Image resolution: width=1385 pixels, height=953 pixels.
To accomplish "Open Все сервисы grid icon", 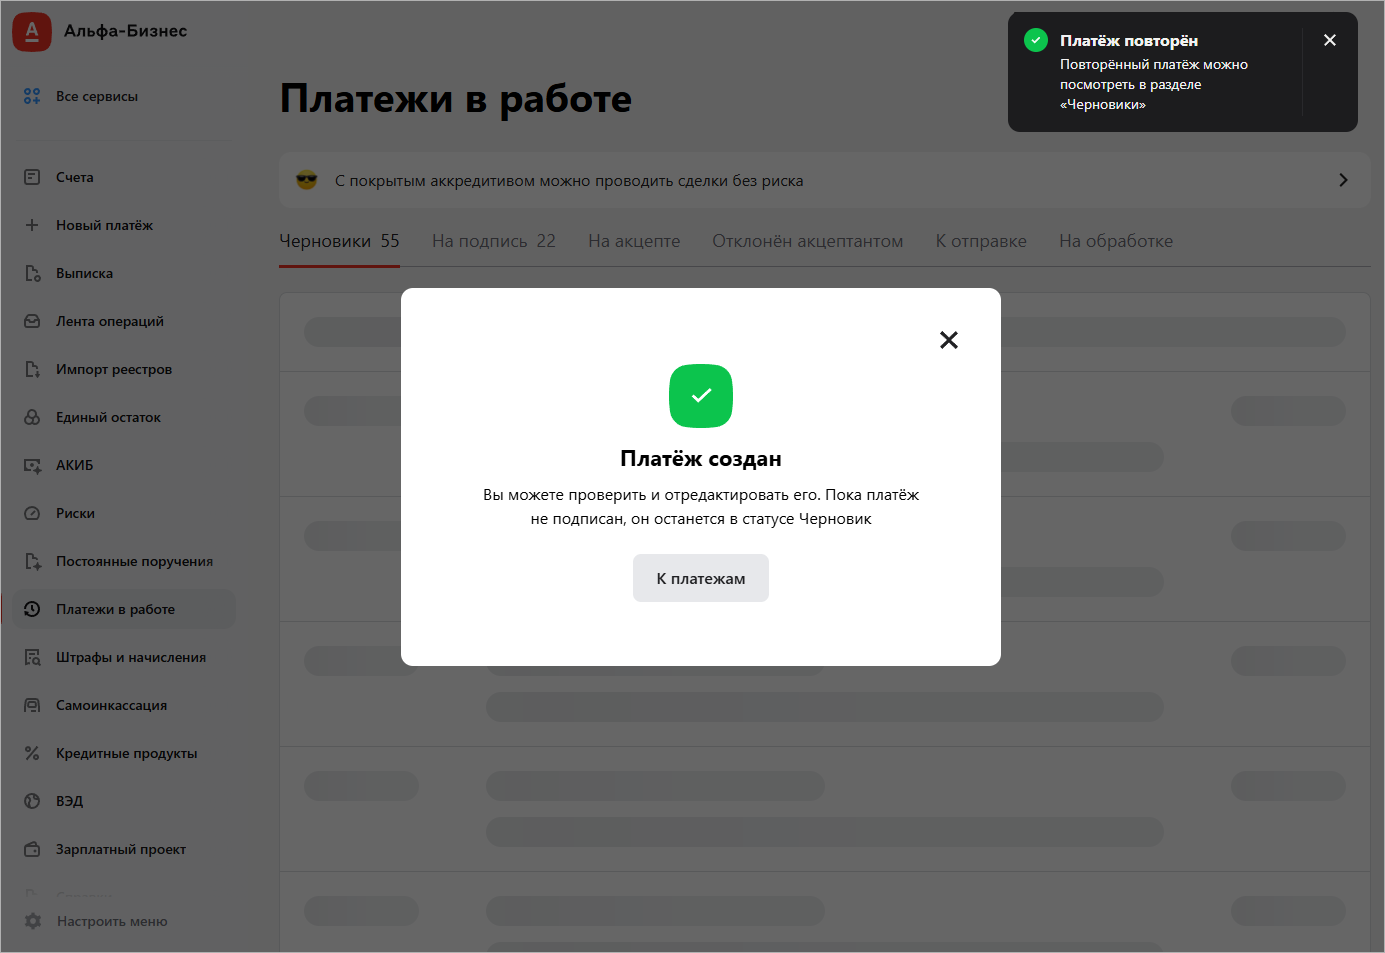I will 32,96.
